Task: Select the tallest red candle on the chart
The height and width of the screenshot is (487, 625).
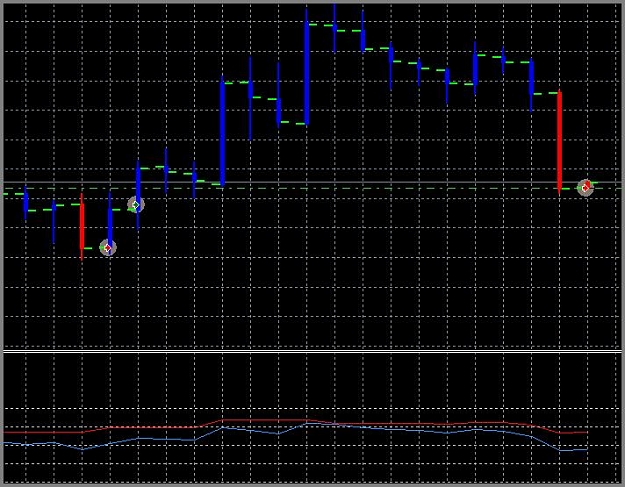Action: pos(560,142)
